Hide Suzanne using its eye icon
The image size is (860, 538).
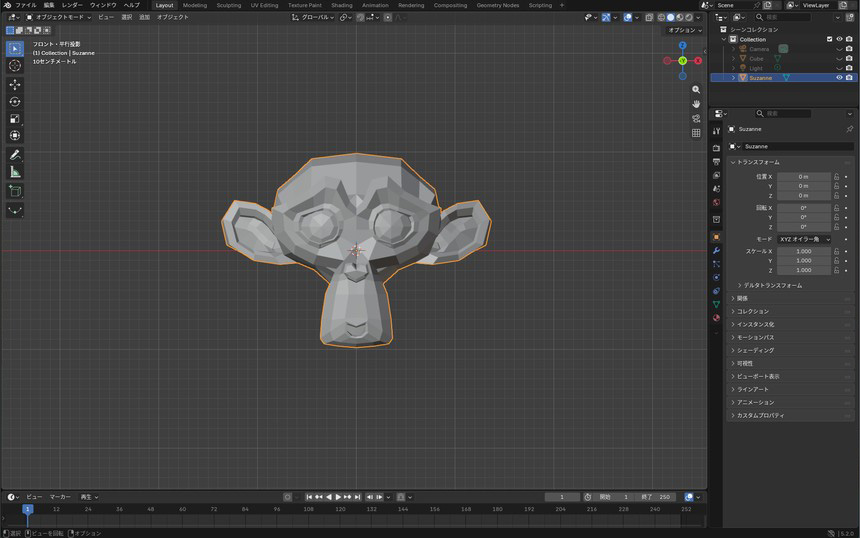coord(839,78)
